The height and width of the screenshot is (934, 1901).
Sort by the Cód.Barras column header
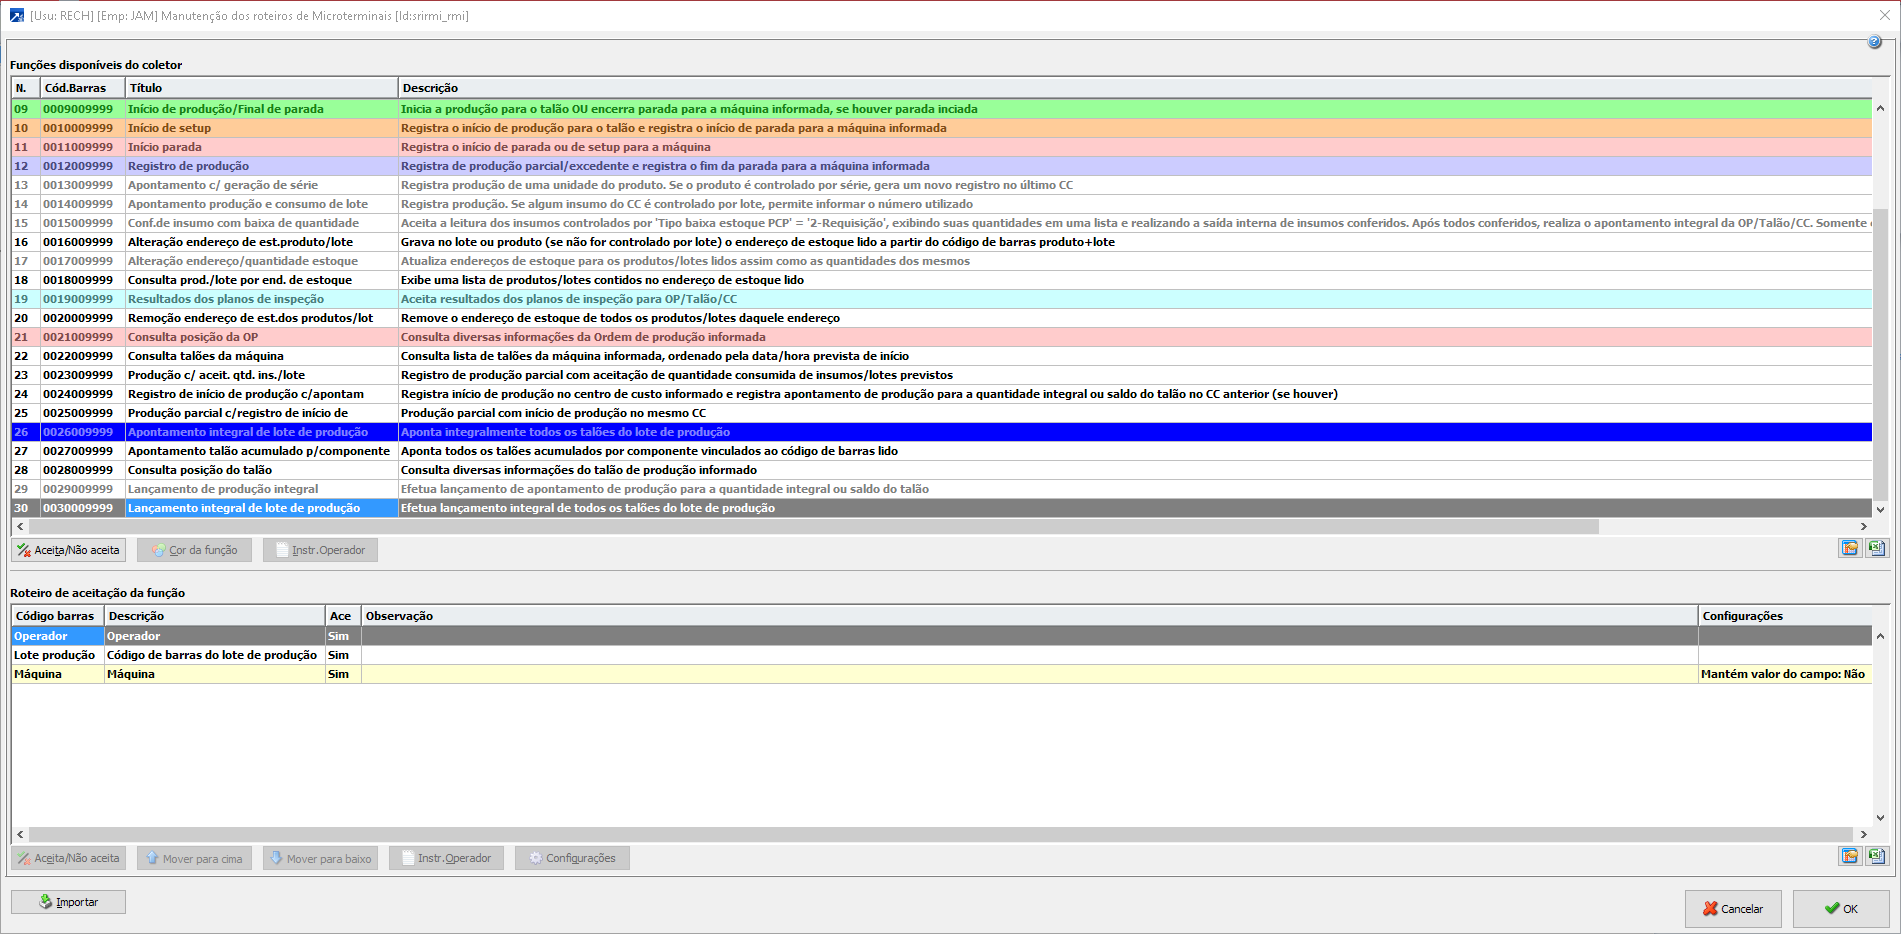[82, 88]
